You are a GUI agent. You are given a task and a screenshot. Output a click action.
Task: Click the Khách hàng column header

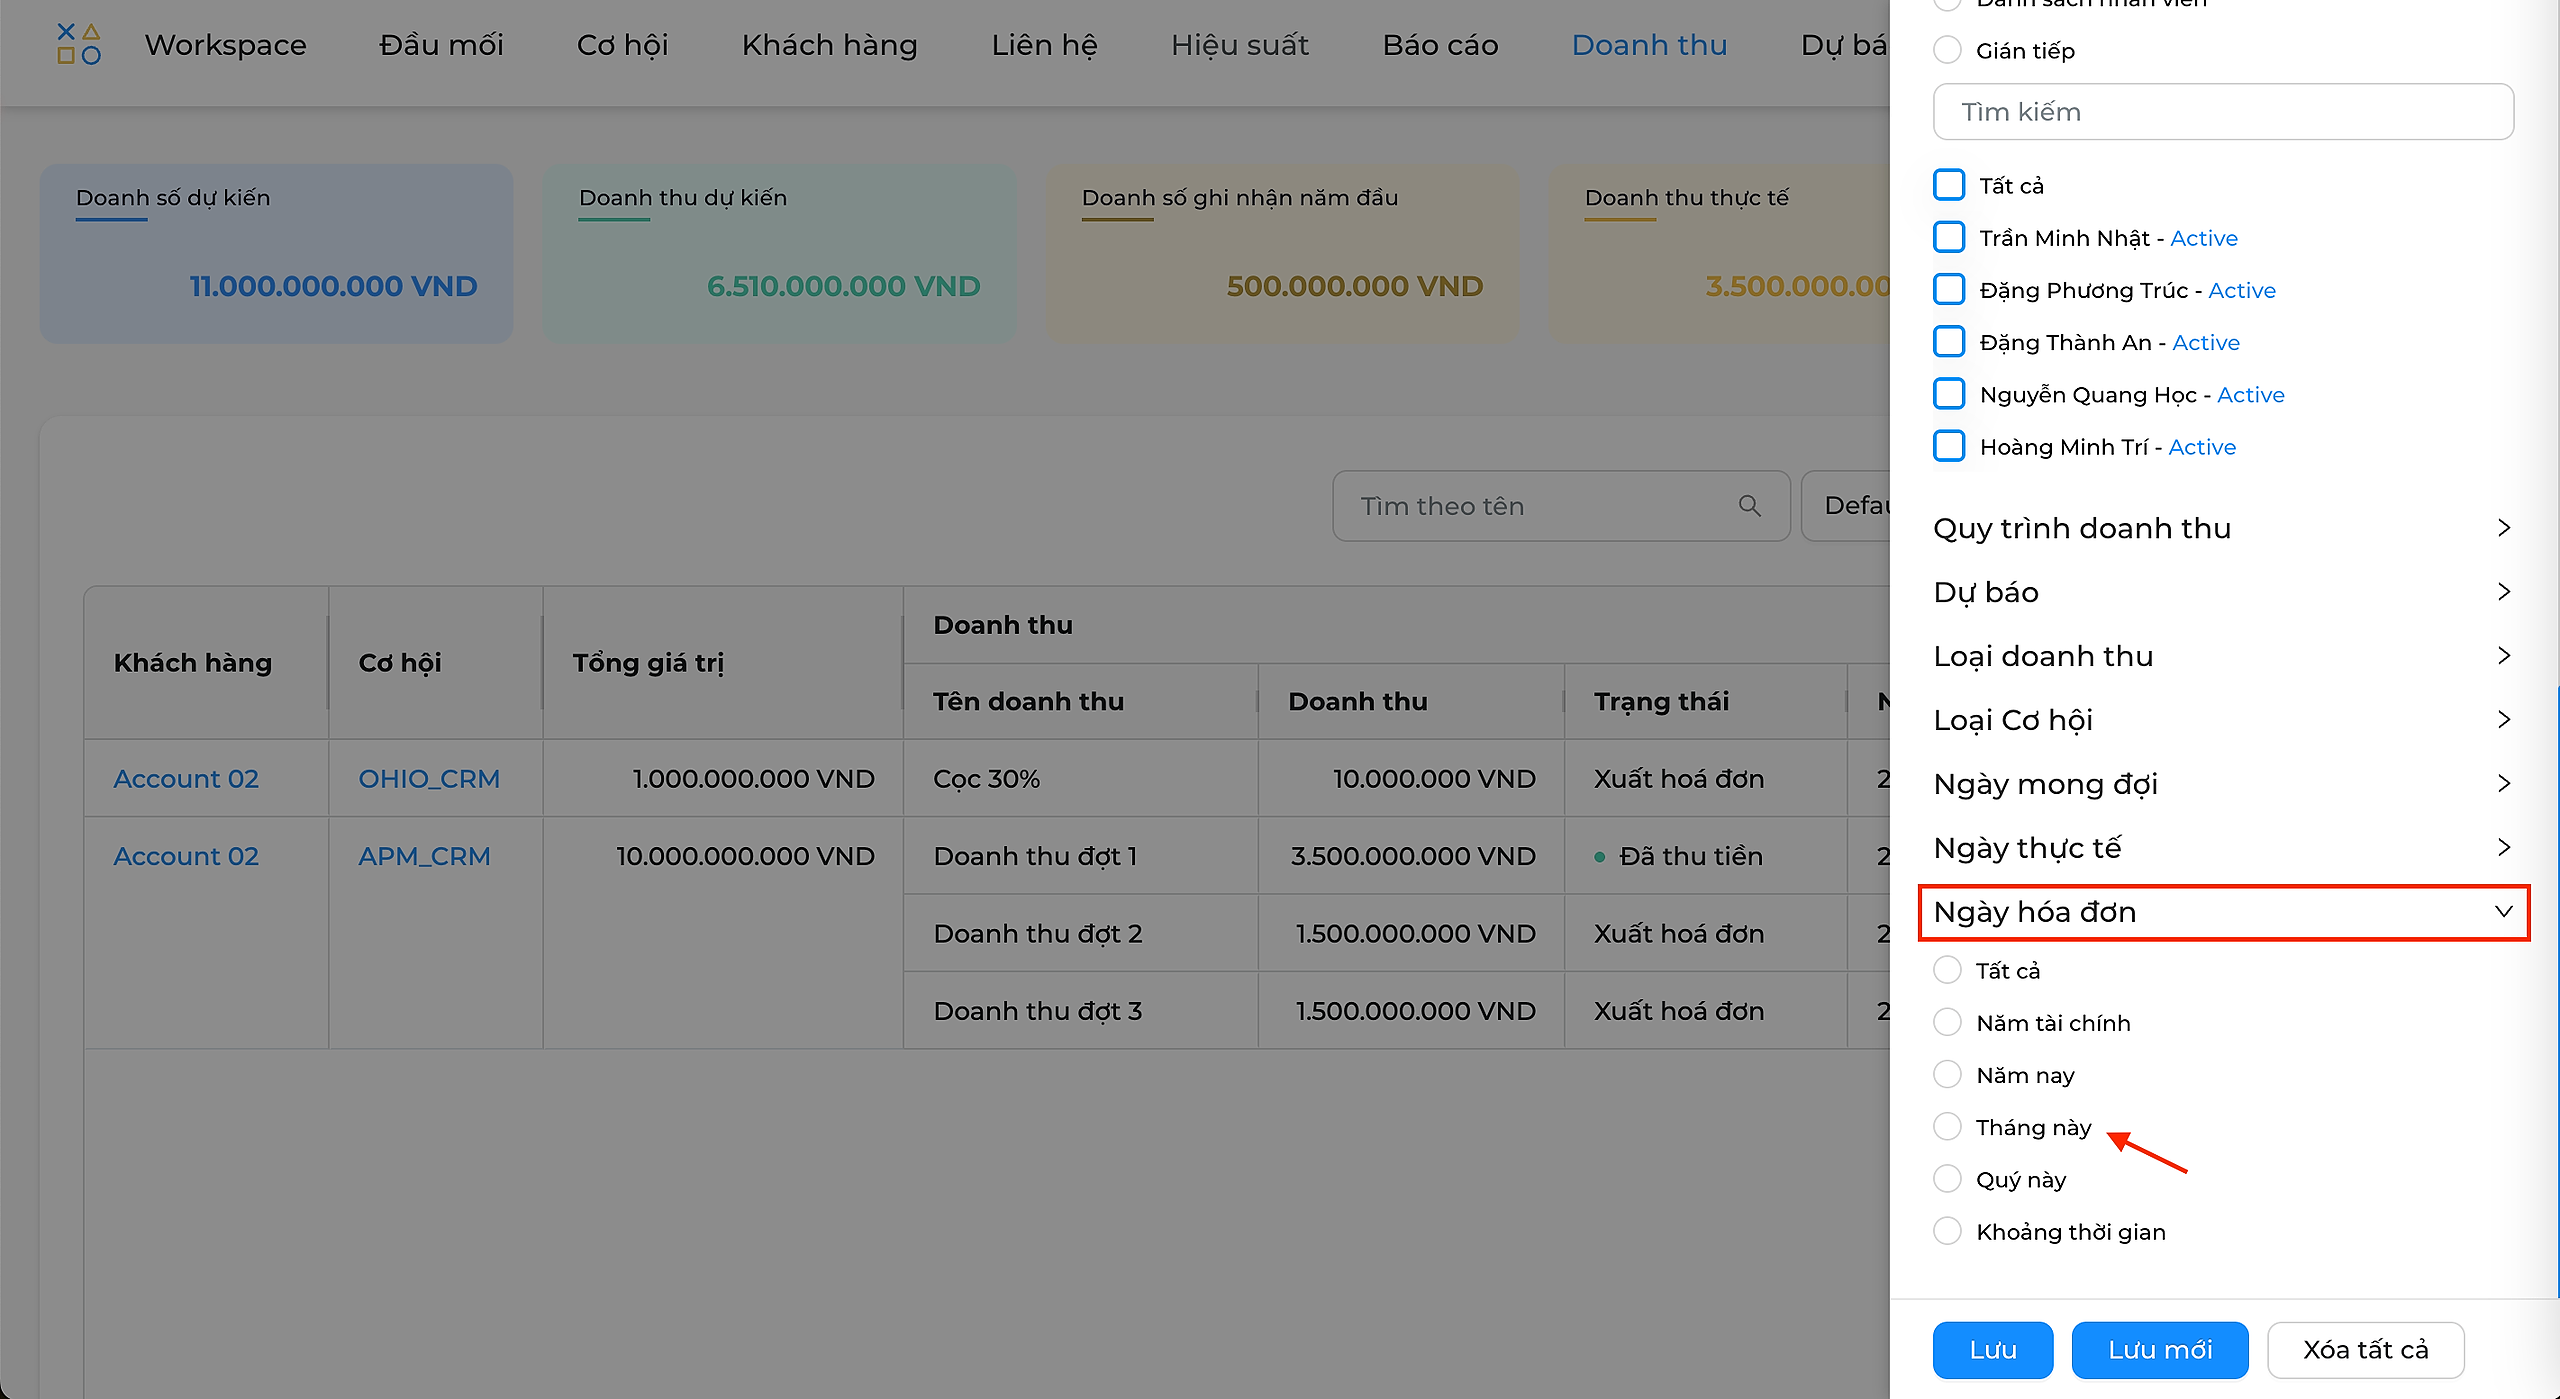pyautogui.click(x=206, y=663)
